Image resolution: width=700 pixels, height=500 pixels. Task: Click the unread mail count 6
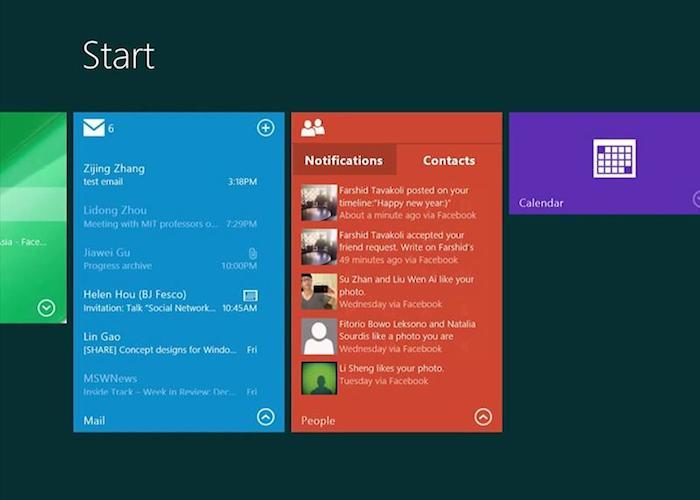(x=111, y=129)
